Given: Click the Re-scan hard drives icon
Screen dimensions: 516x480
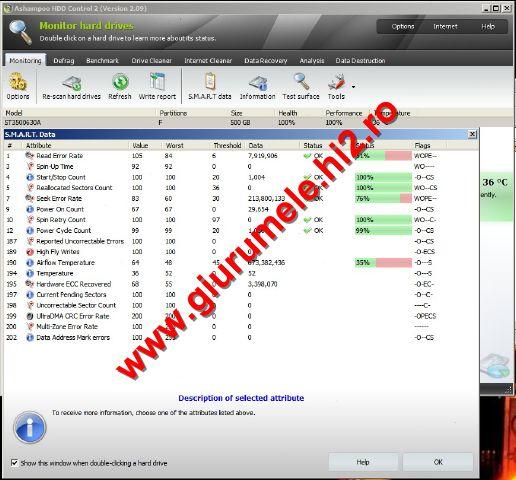Looking at the screenshot, I should coord(72,83).
